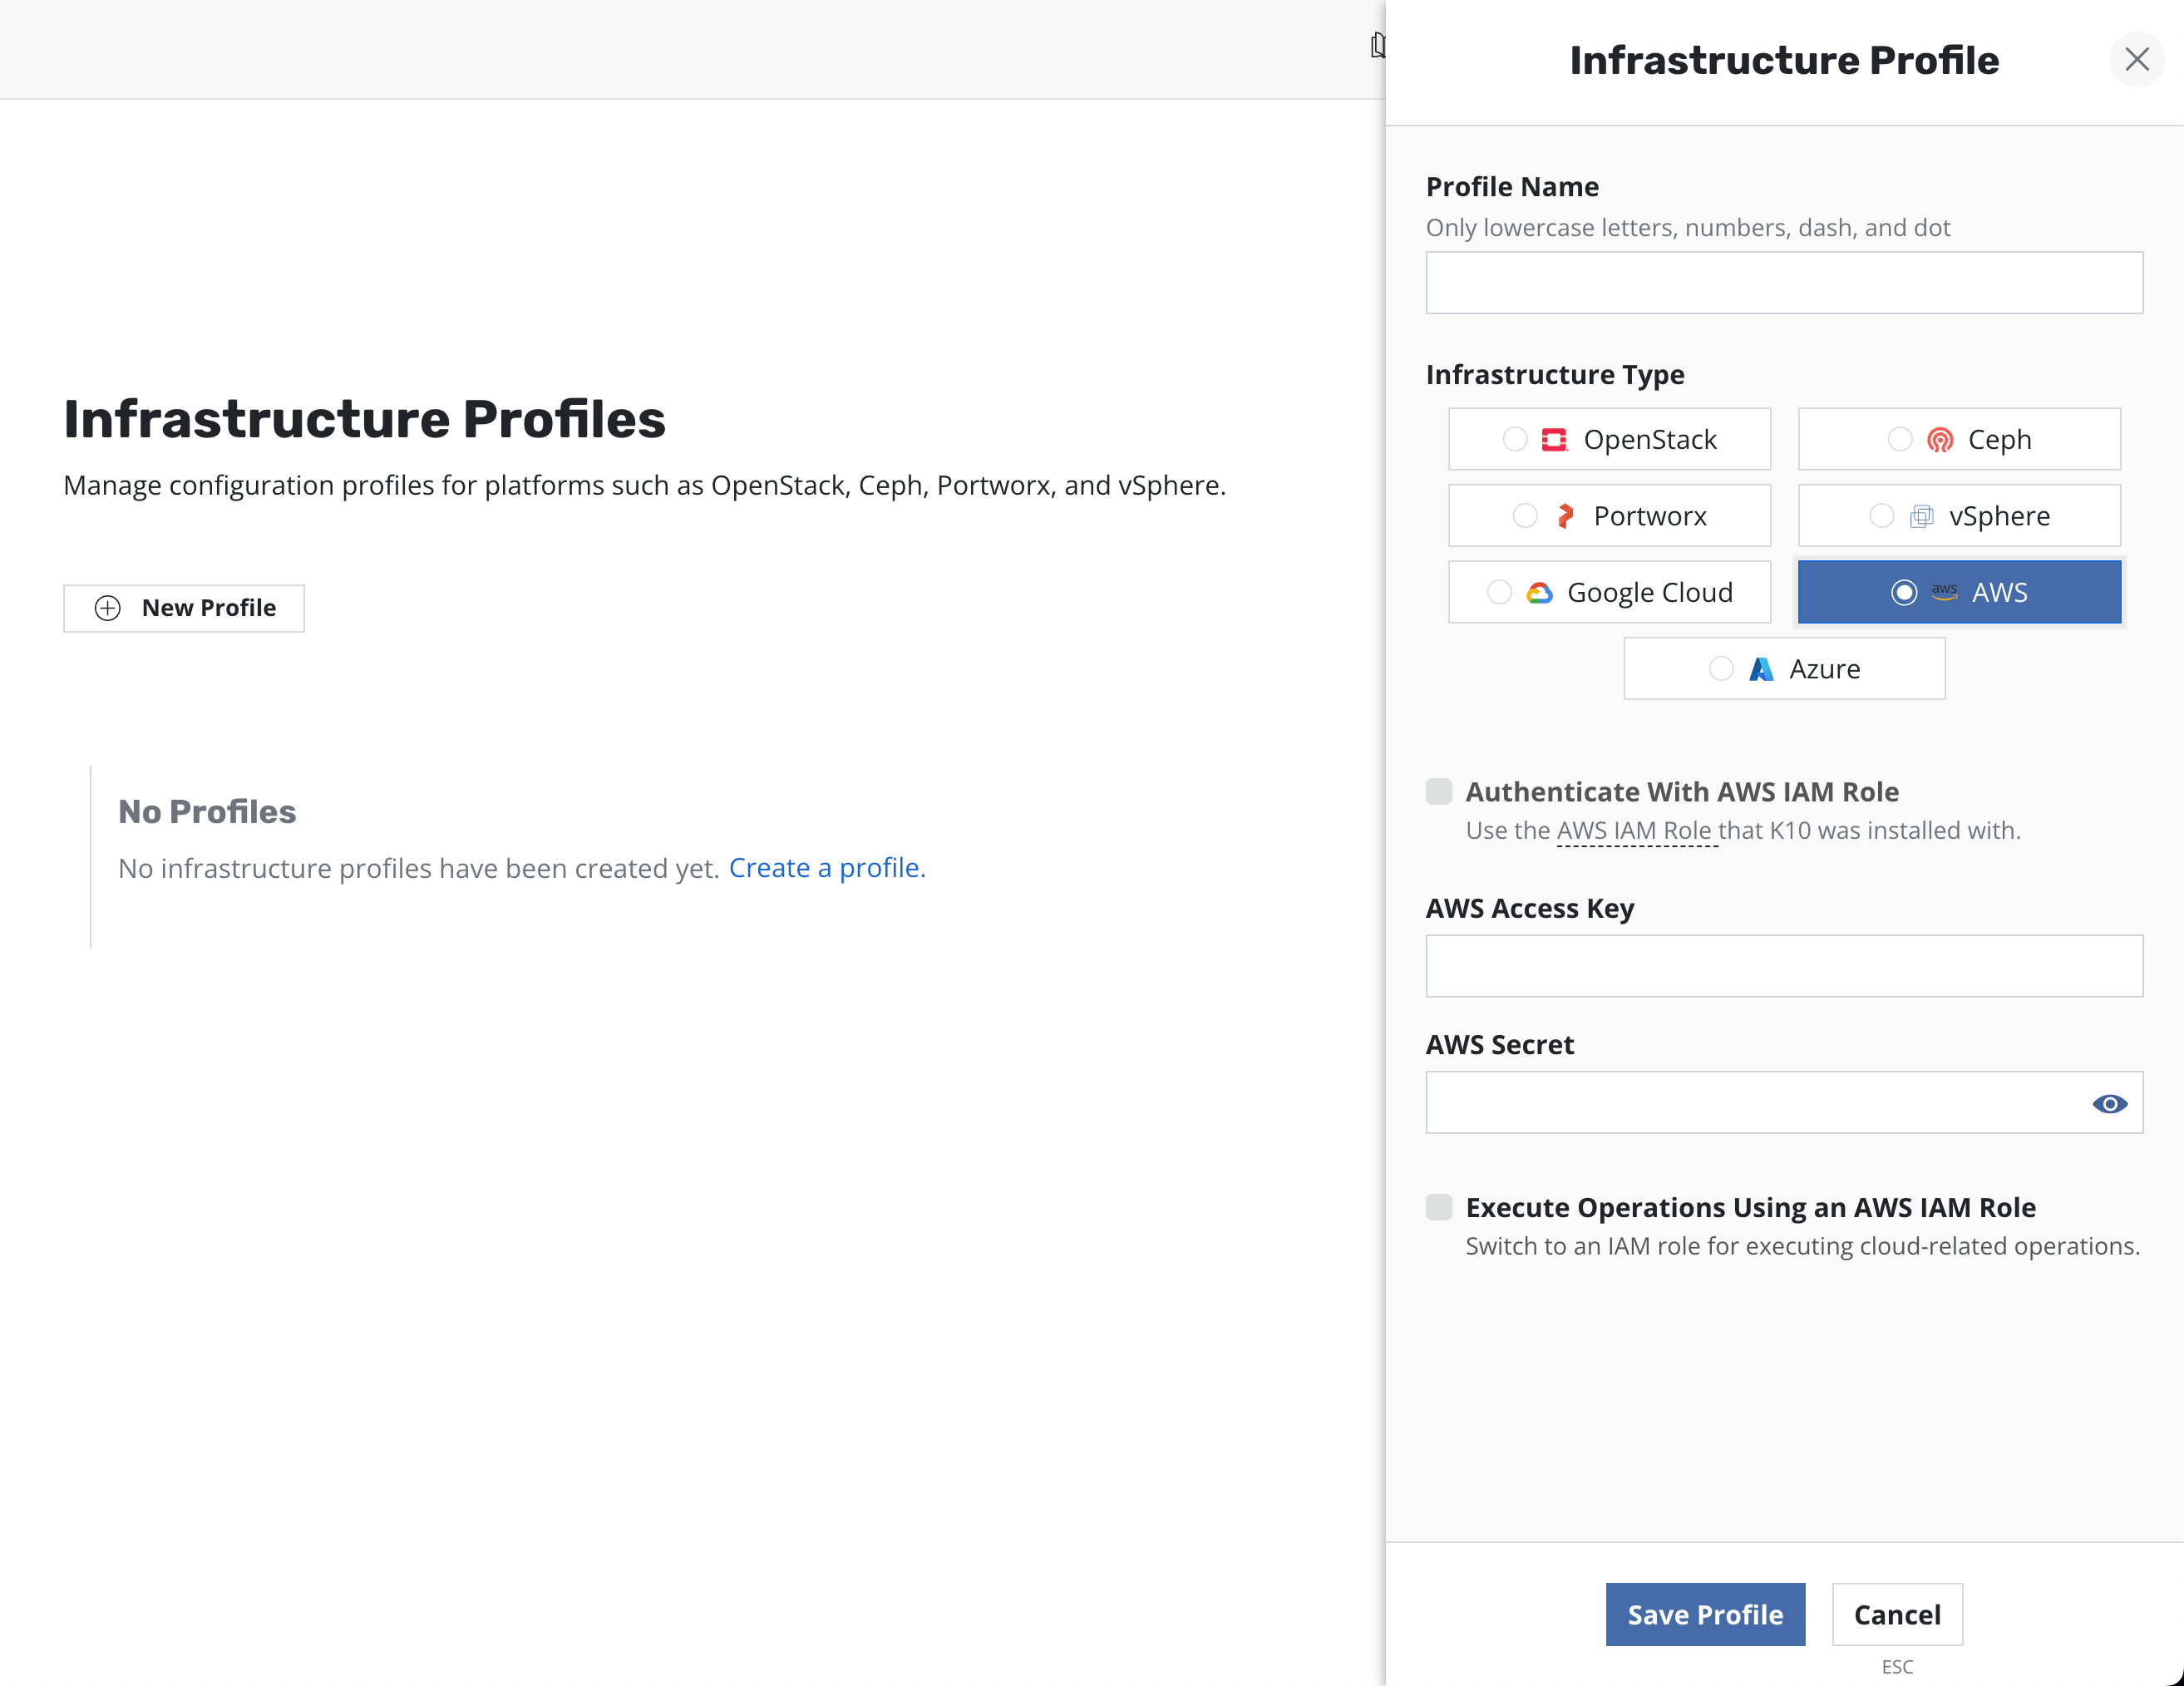Click the Portworx logo icon

pos(1565,516)
